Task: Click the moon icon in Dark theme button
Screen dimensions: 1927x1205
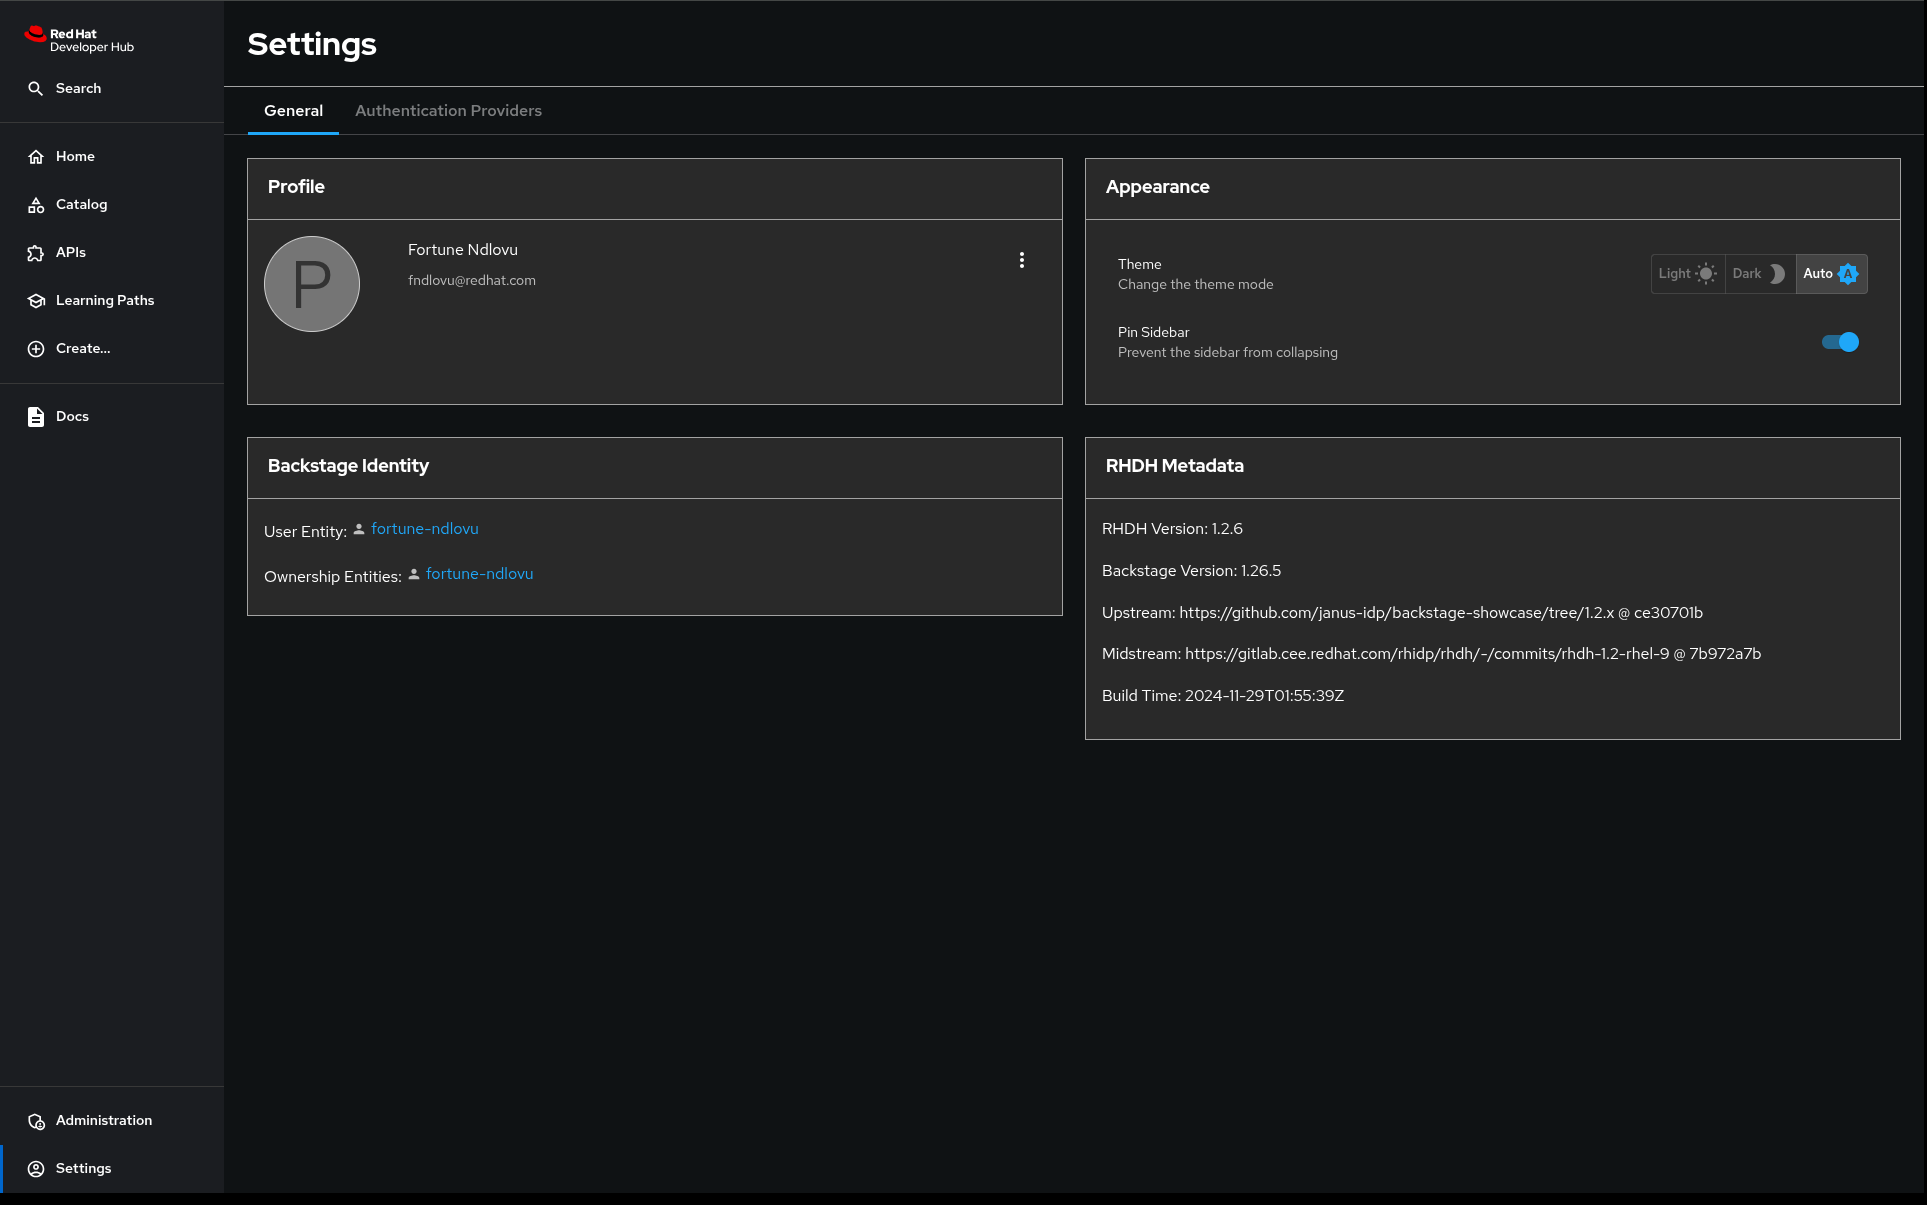Action: [1776, 274]
